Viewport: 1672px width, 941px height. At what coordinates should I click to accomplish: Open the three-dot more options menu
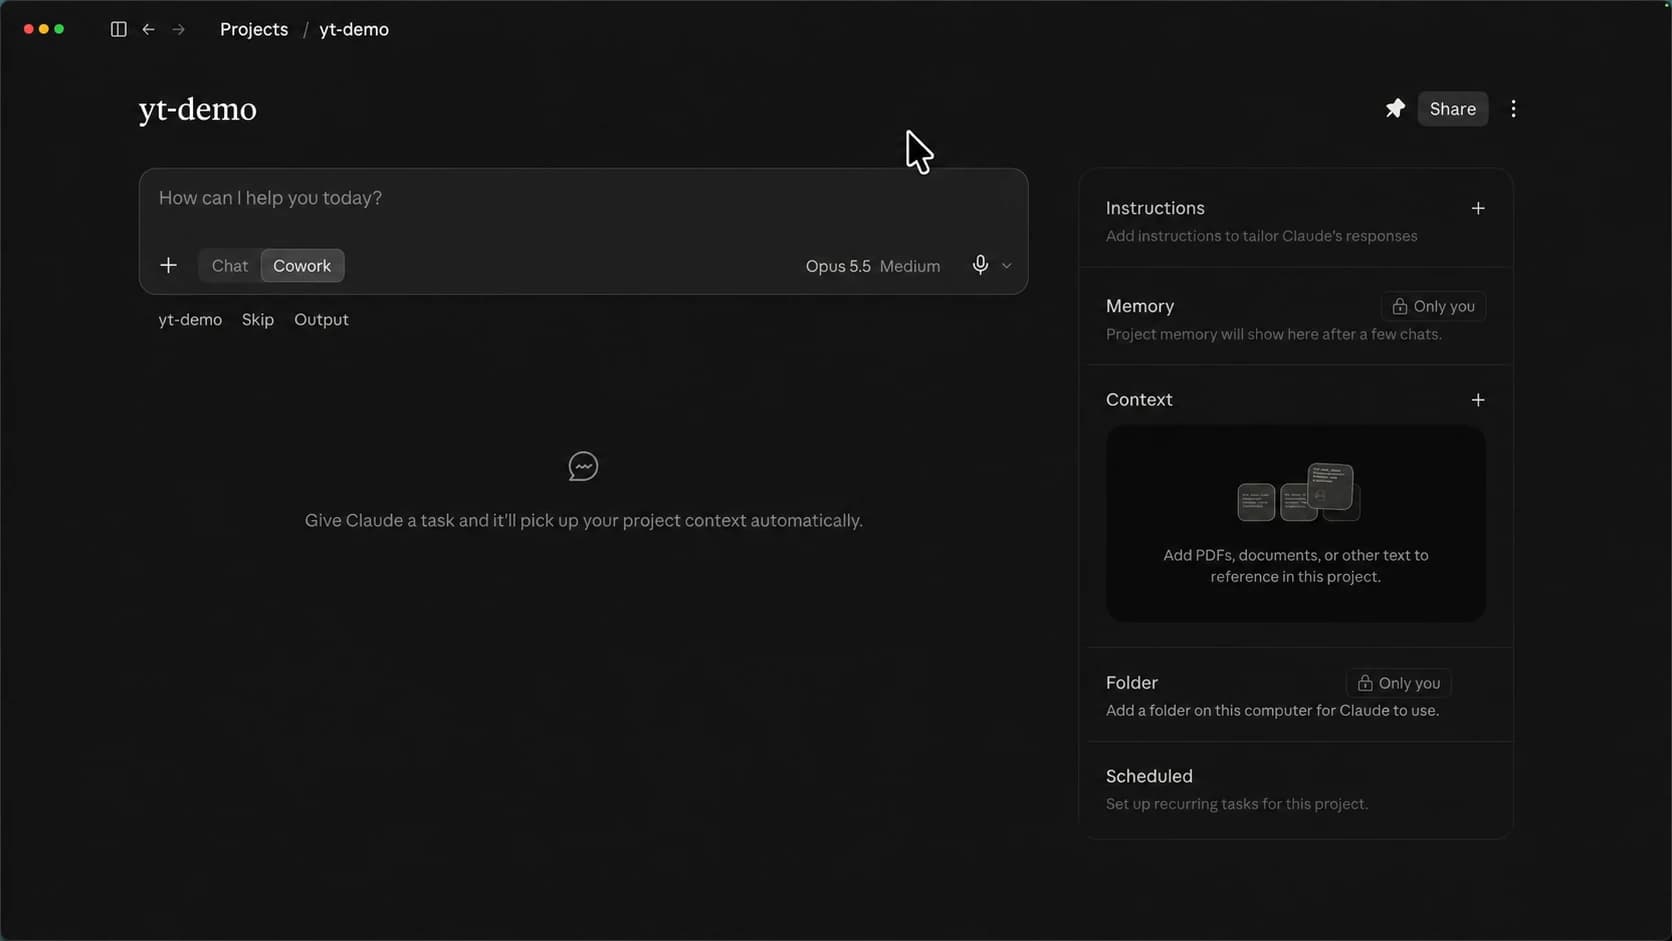tap(1513, 108)
